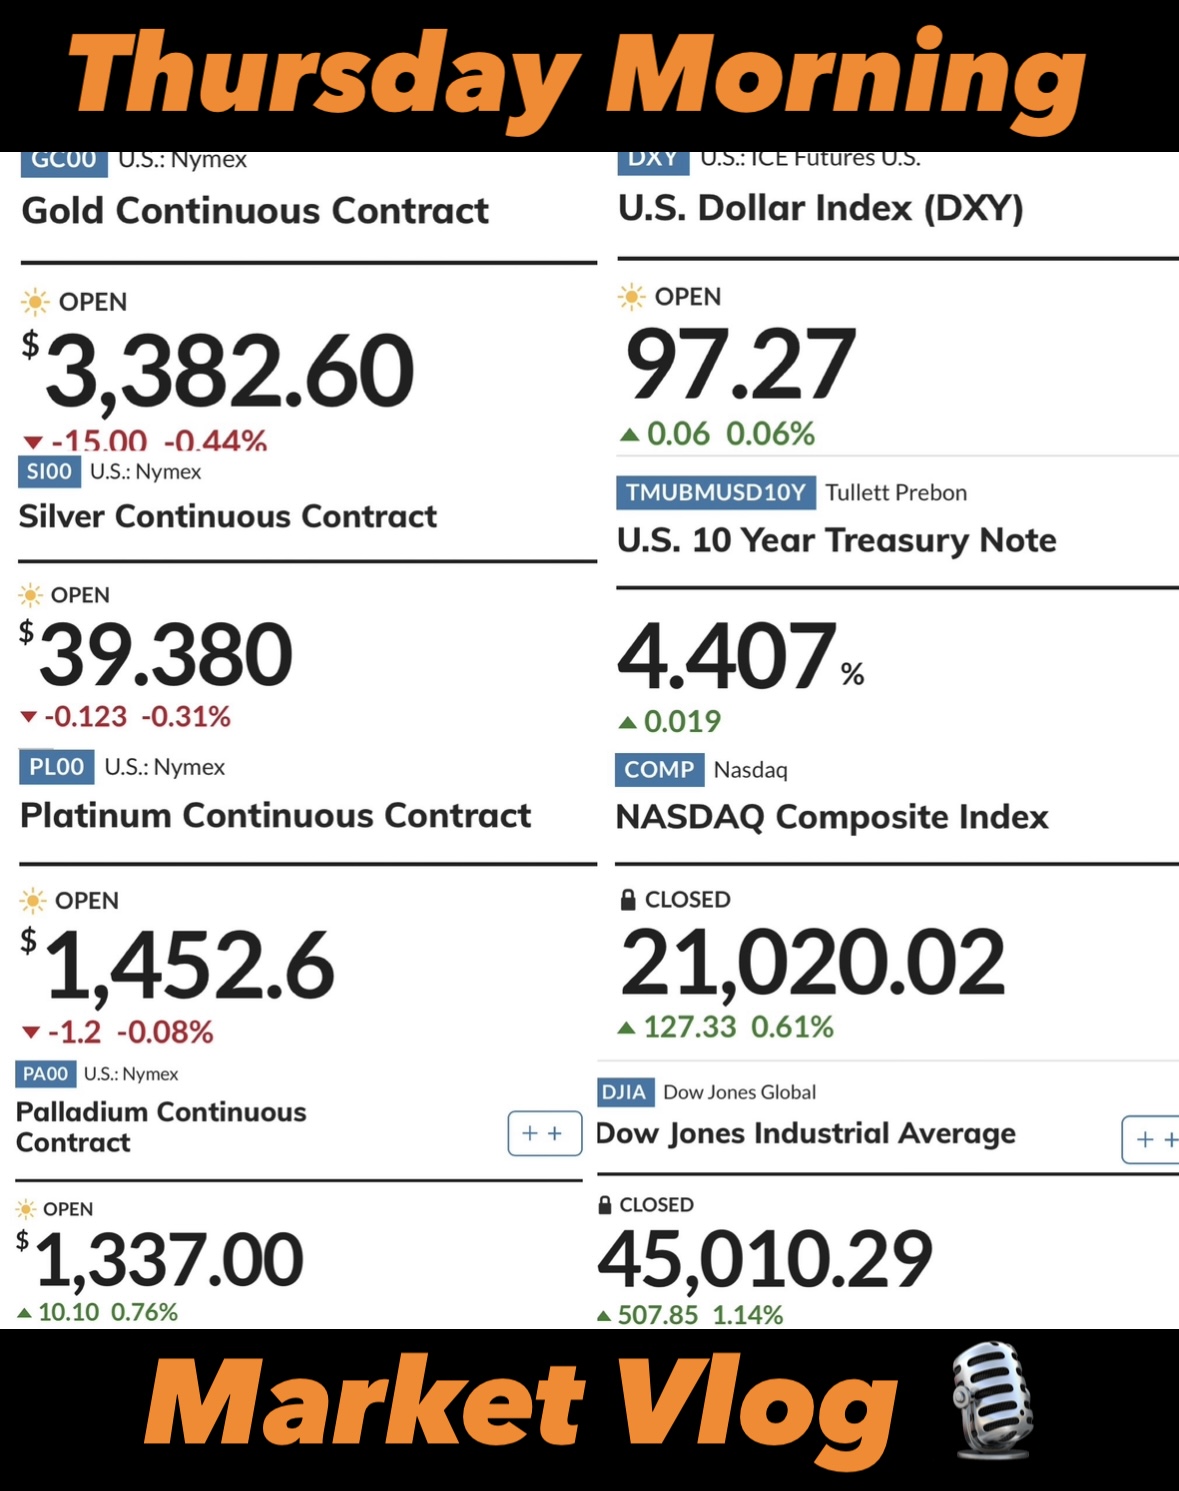Click the SI00 silver ticker badge
Viewport: 1179px width, 1491px height.
pos(49,471)
